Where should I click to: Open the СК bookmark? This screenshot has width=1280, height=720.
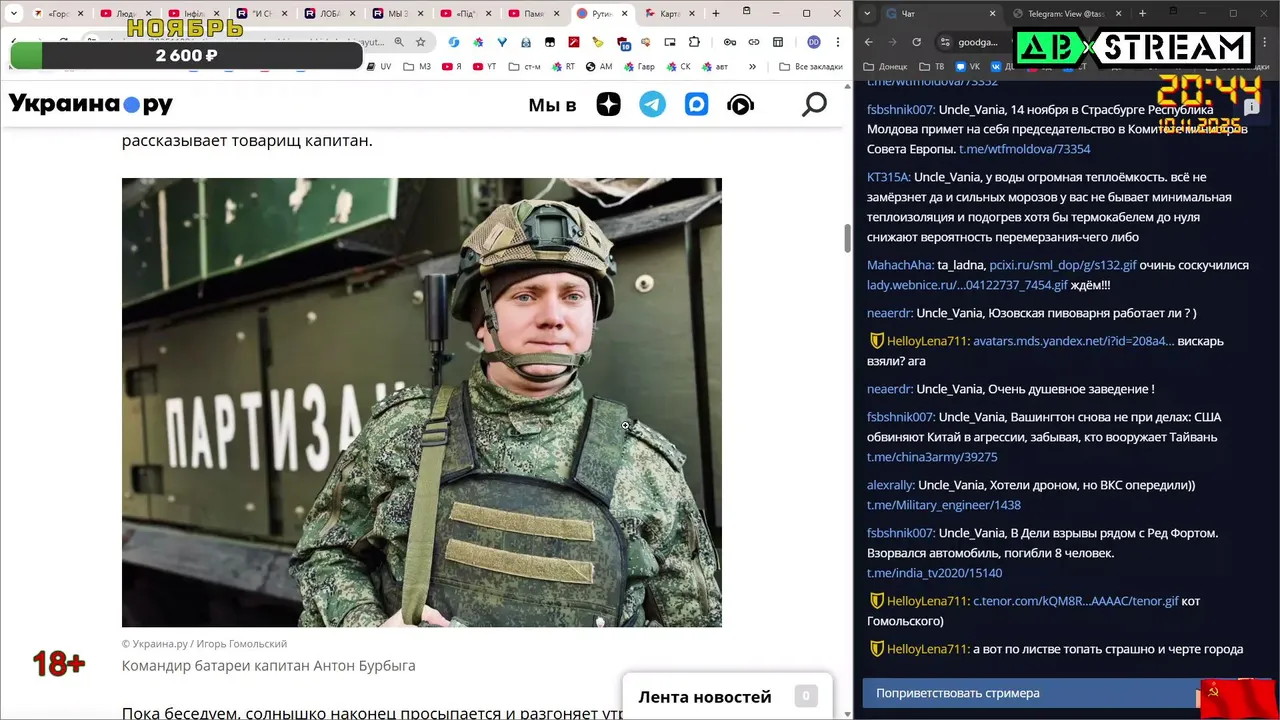678,66
